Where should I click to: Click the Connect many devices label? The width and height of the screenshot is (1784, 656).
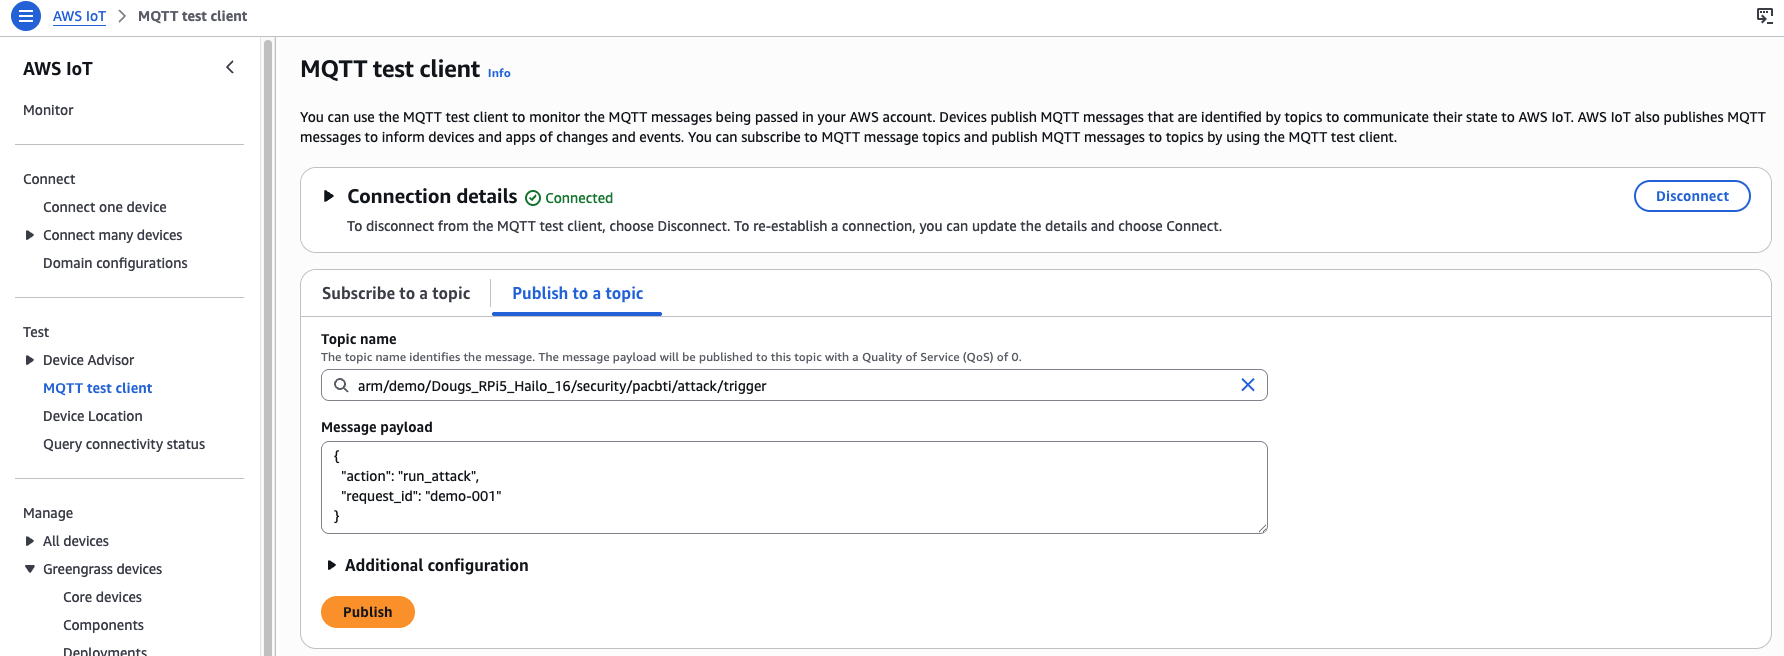point(113,235)
